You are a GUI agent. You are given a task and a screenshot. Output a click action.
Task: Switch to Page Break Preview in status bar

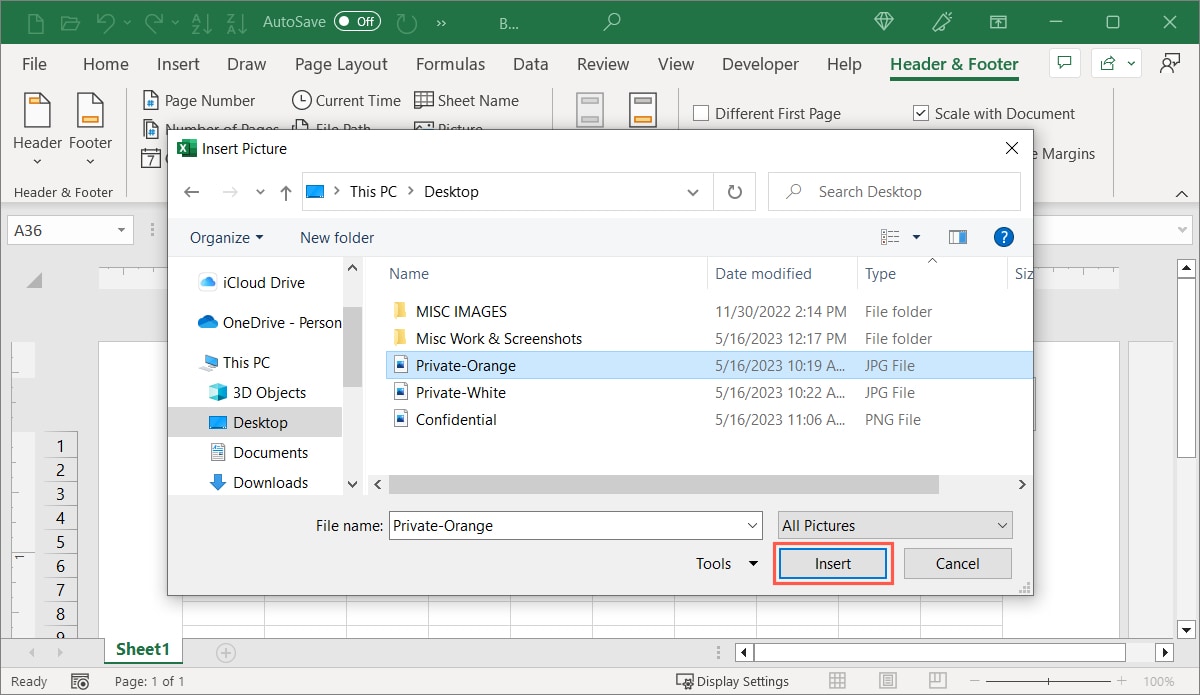(938, 681)
